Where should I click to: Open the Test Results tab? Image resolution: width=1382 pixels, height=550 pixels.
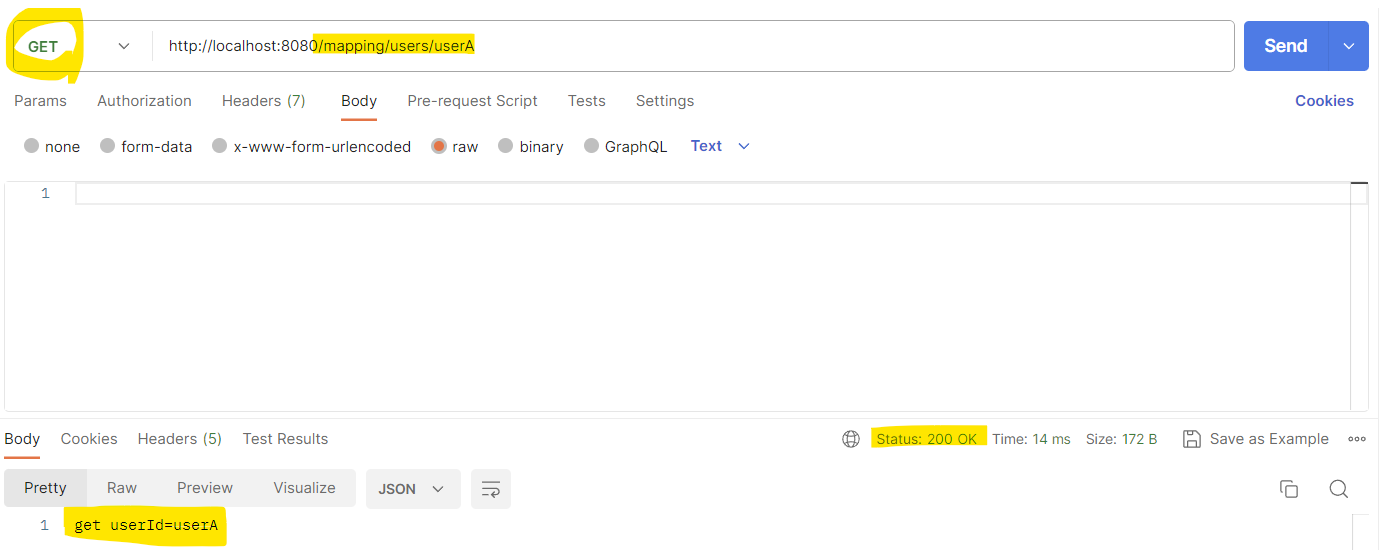[285, 439]
